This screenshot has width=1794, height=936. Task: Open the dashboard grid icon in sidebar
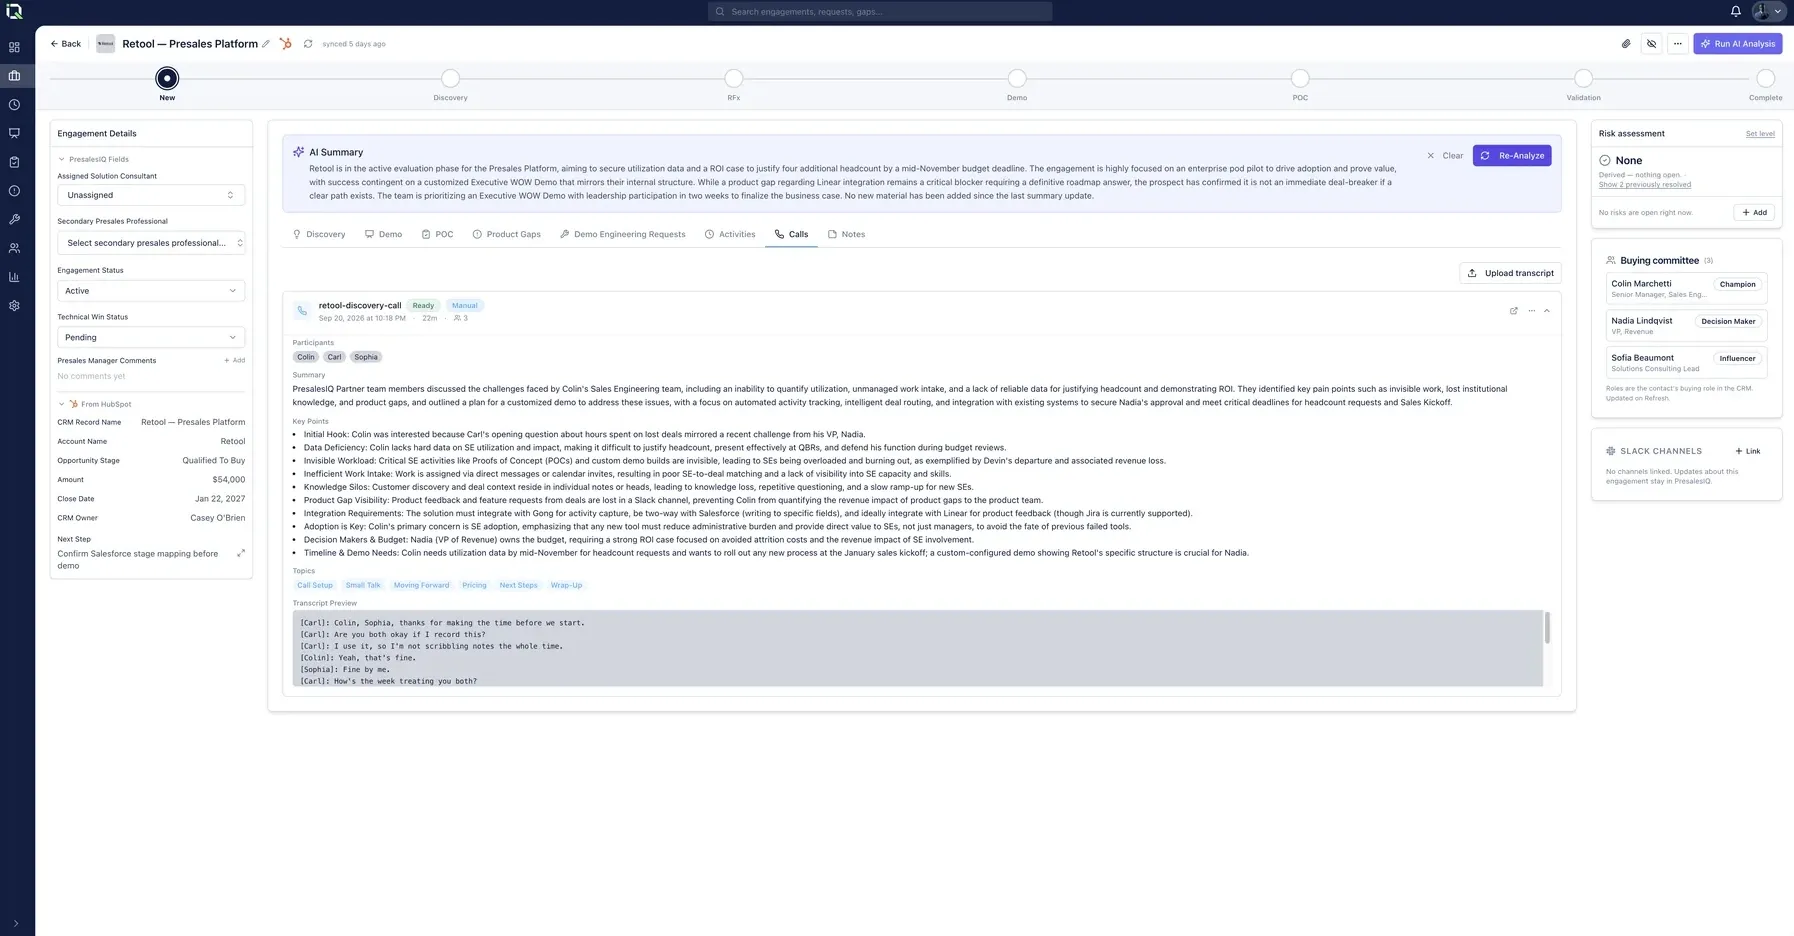click(x=14, y=47)
